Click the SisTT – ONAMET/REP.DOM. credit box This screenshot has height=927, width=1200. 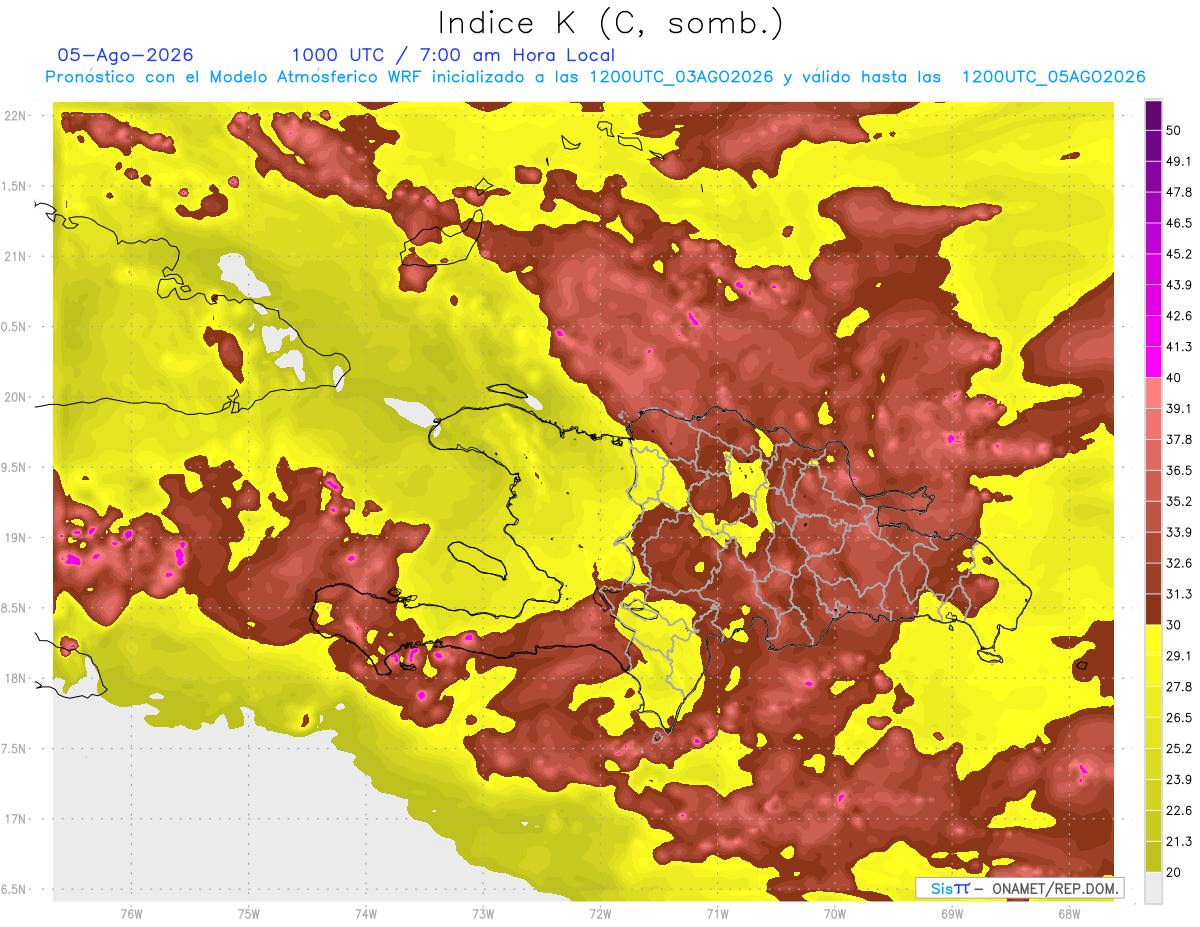(x=1019, y=888)
